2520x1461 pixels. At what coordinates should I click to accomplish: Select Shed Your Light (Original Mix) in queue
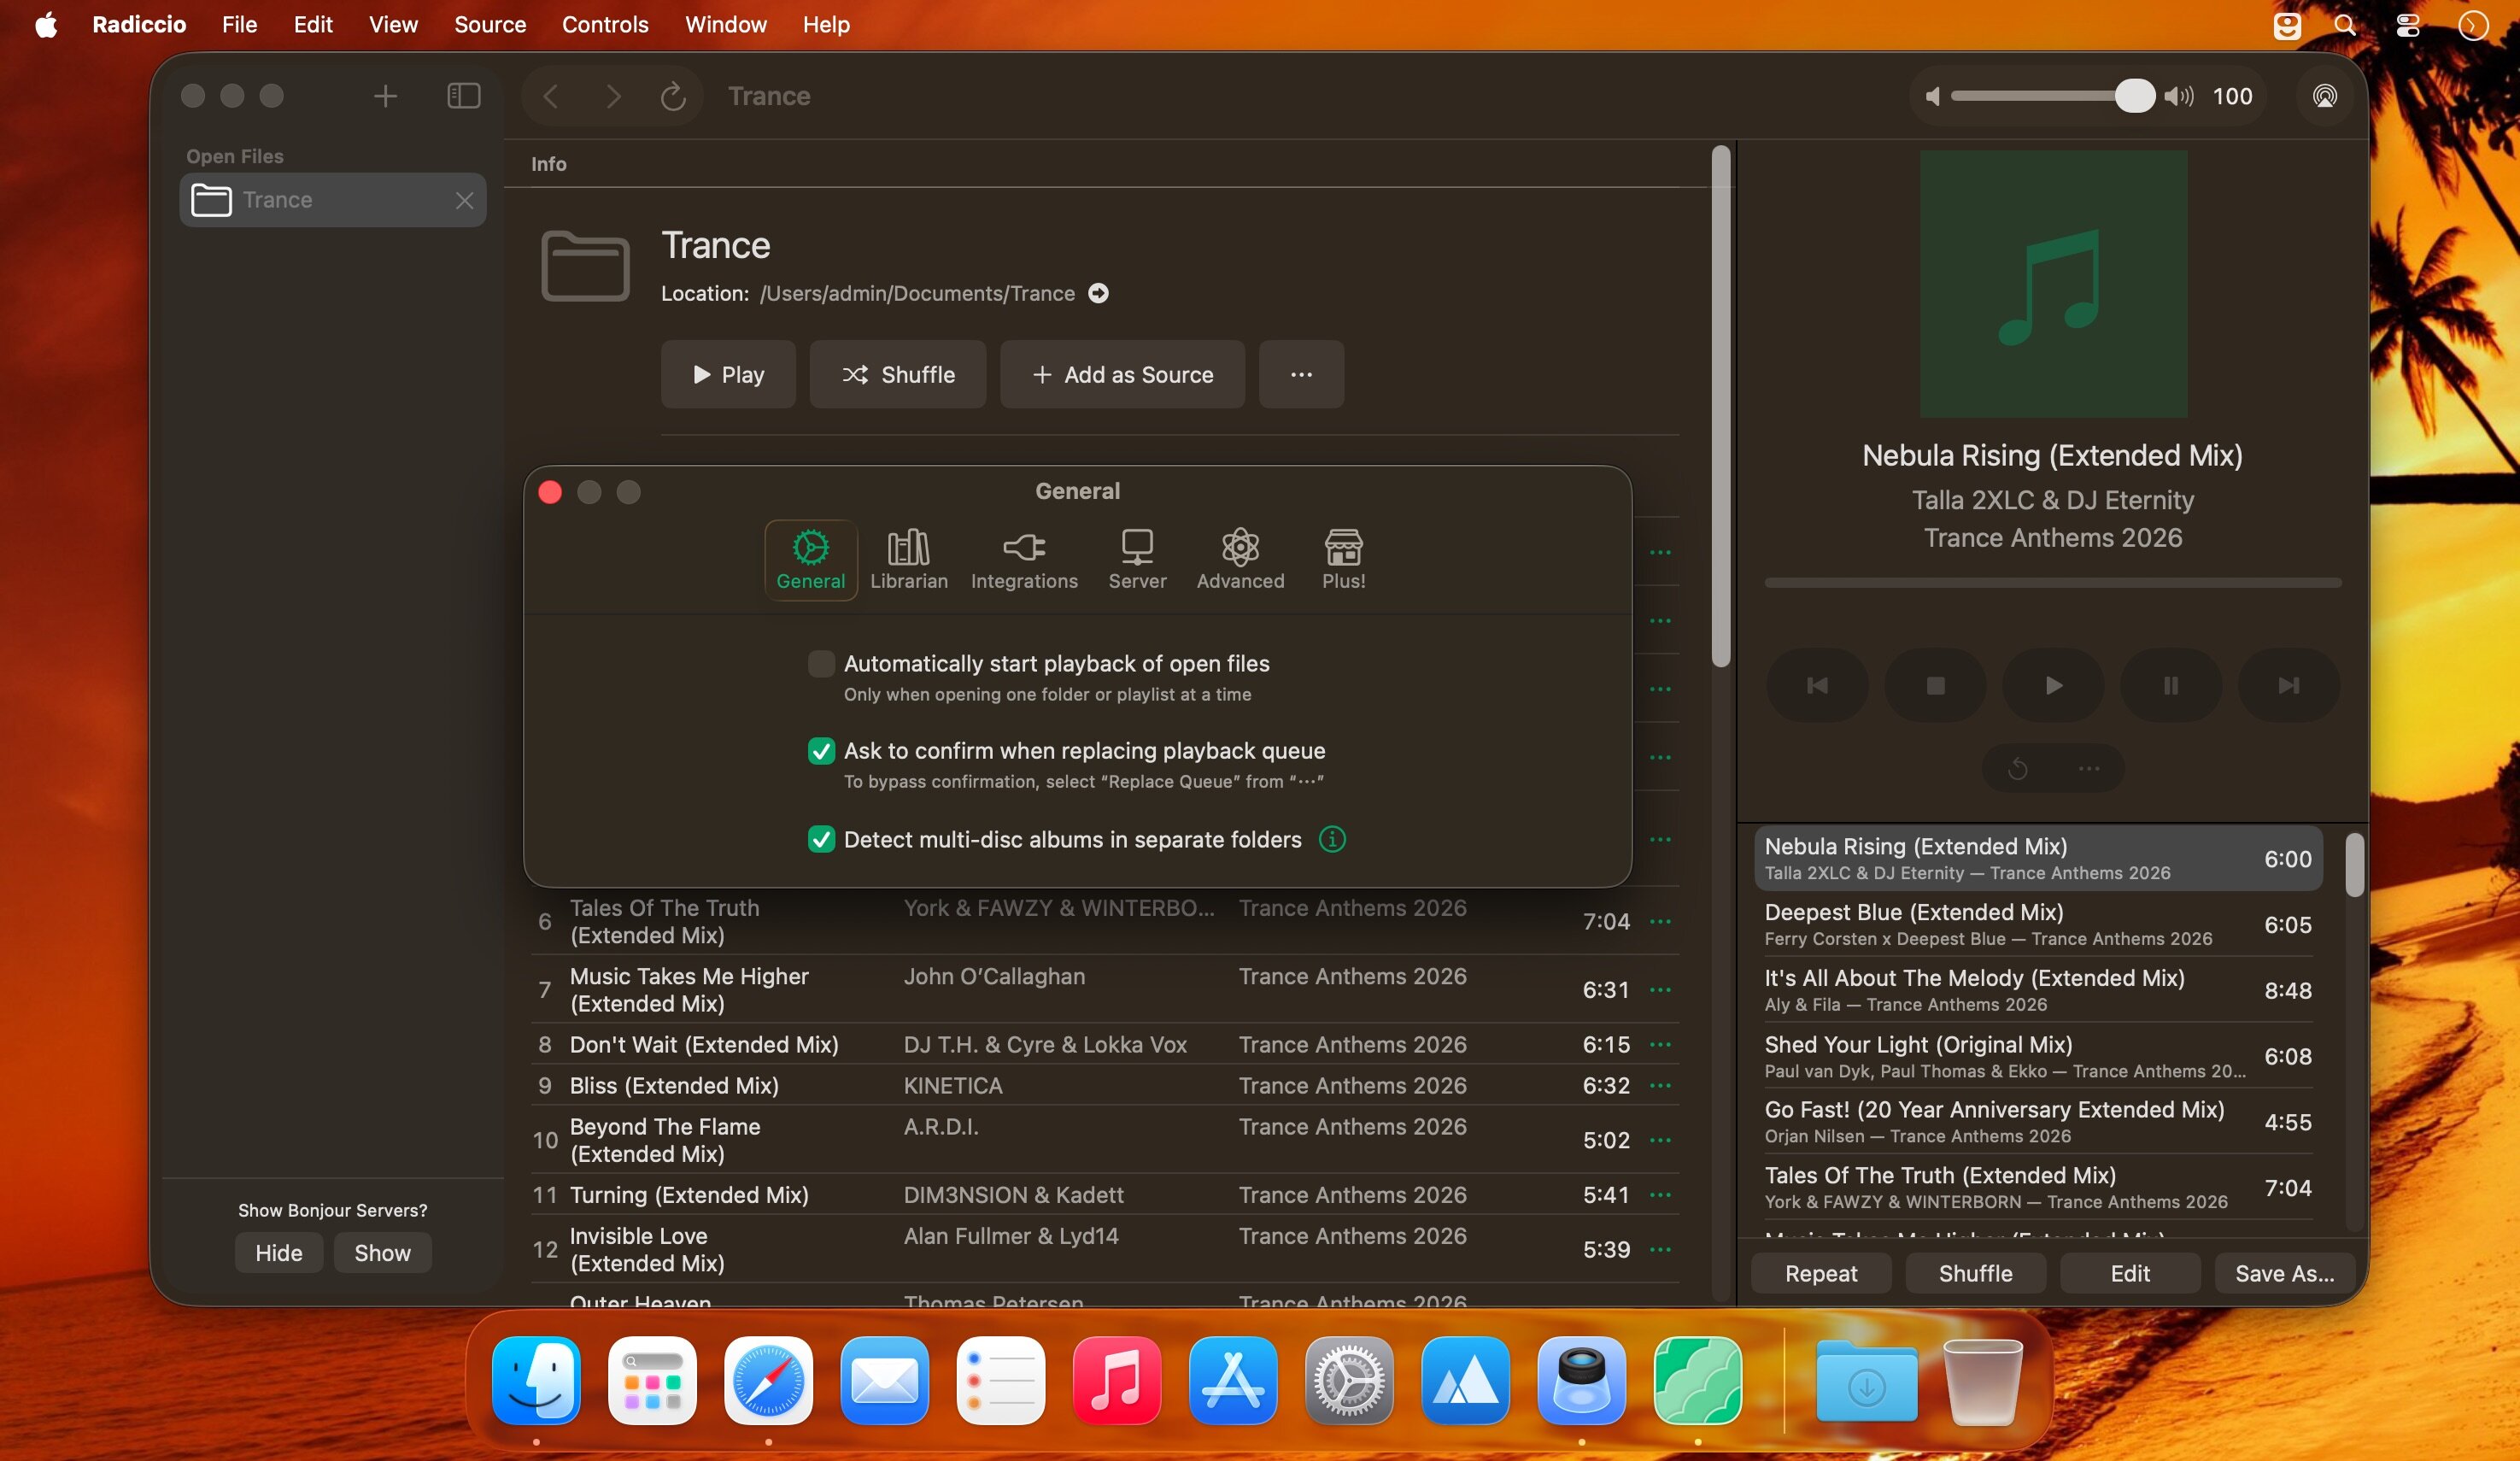[2038, 1056]
